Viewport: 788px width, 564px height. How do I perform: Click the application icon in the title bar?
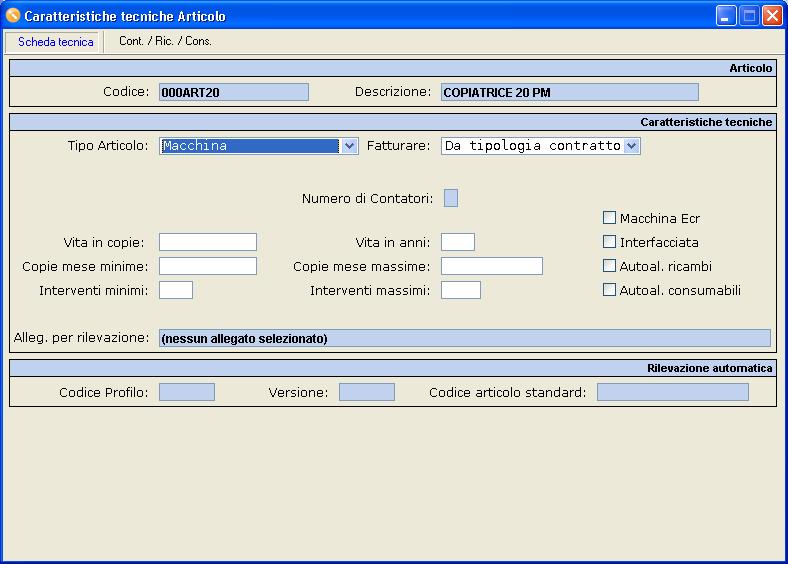13,16
